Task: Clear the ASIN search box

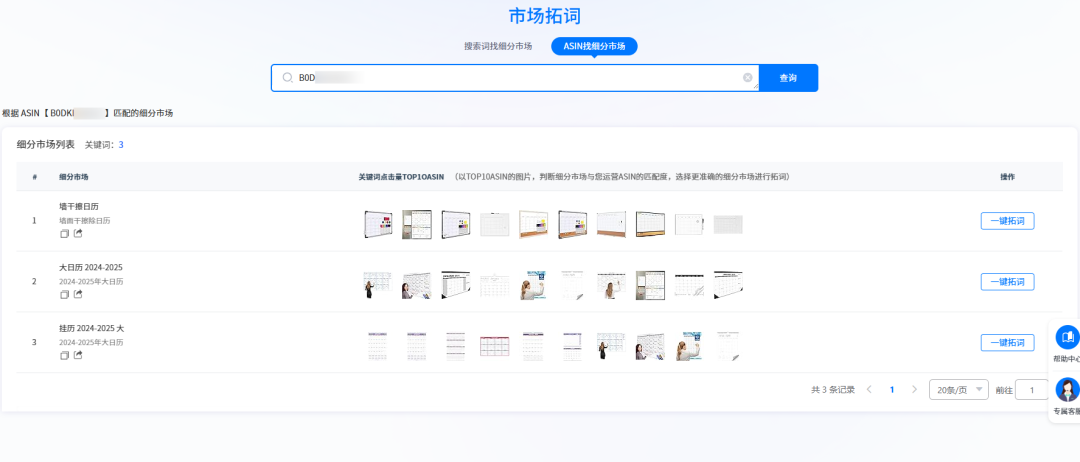Action: pyautogui.click(x=747, y=78)
